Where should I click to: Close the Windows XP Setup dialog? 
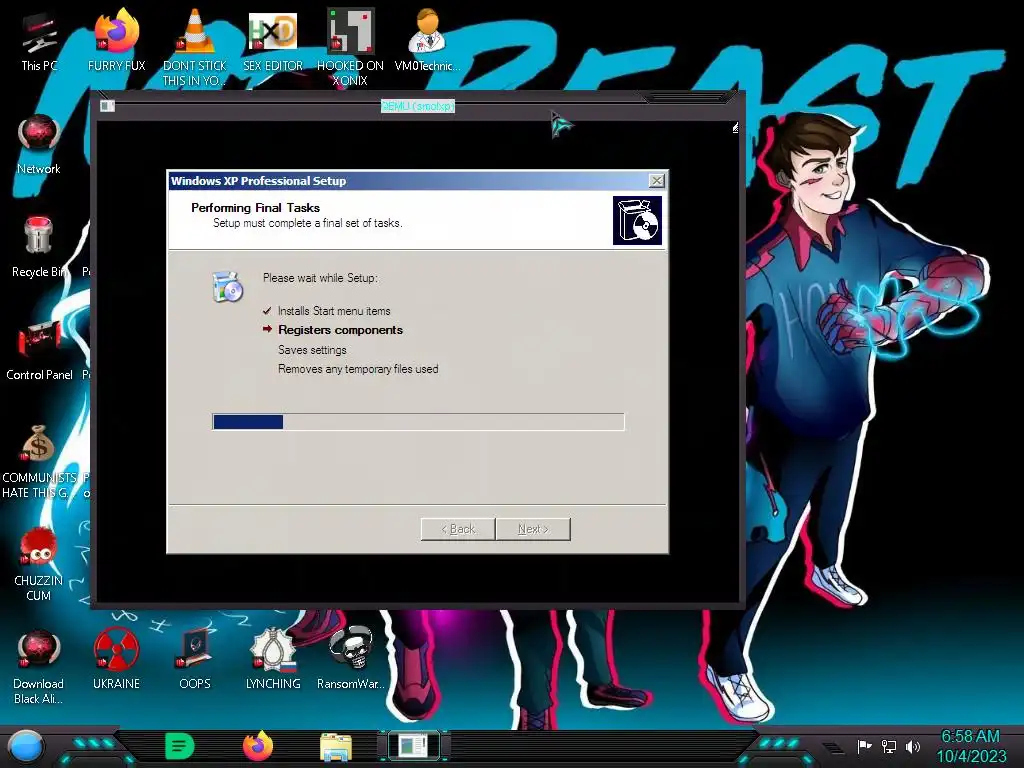(x=657, y=181)
